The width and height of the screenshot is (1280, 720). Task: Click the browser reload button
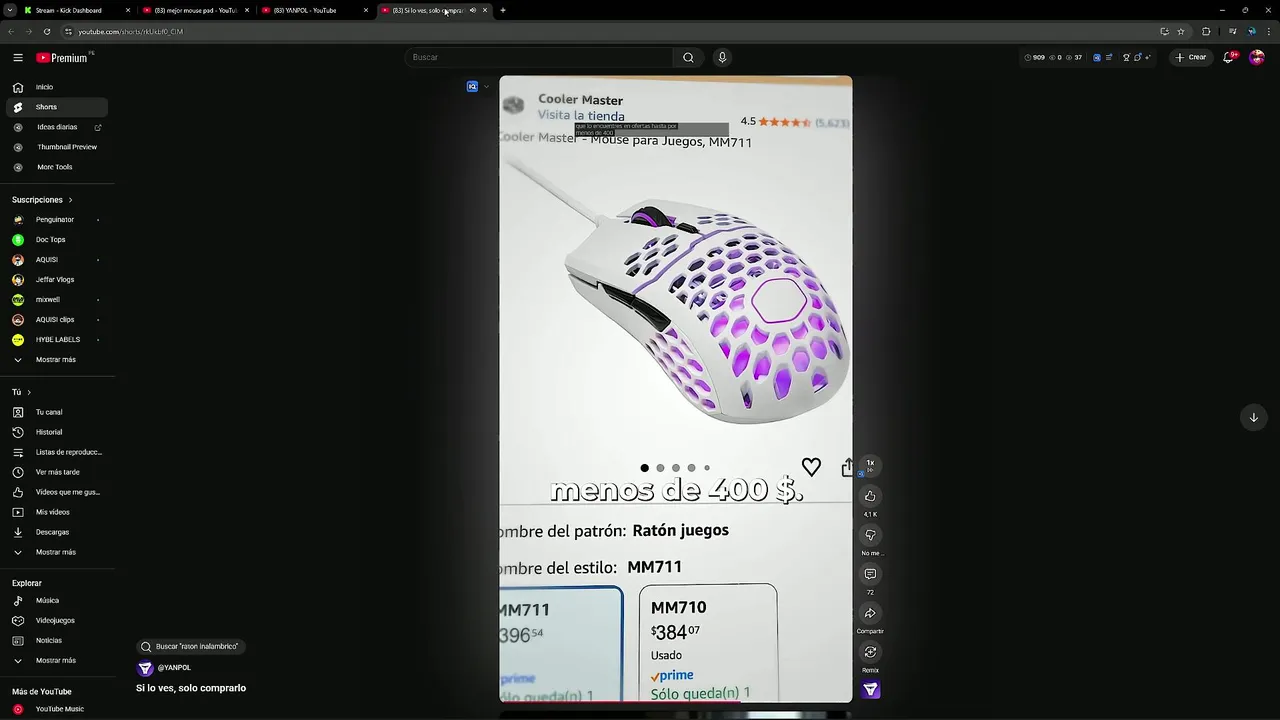point(46,31)
